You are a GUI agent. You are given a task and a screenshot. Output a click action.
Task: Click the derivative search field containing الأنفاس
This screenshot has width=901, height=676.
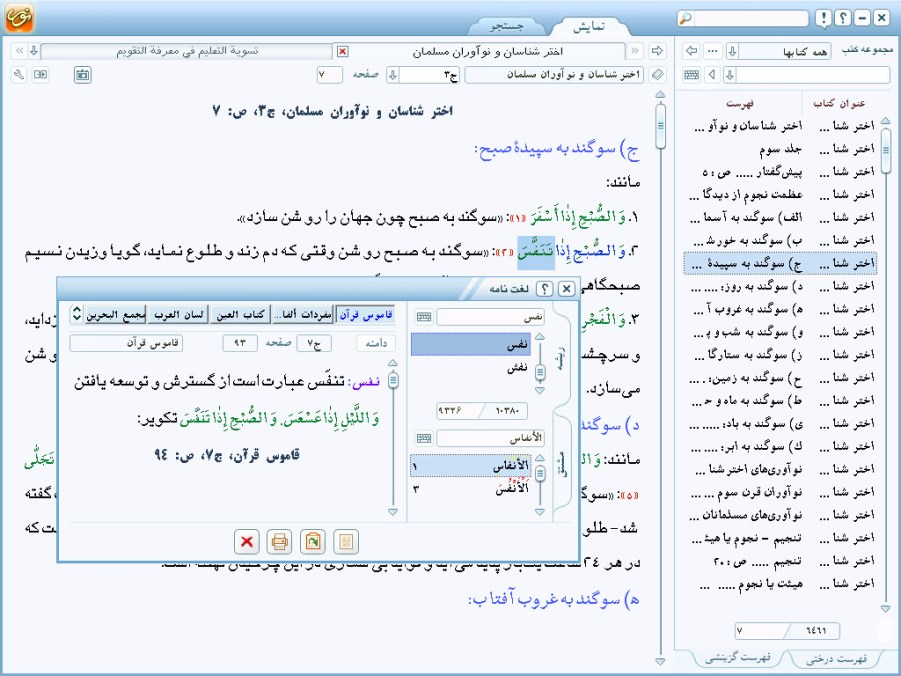490,439
